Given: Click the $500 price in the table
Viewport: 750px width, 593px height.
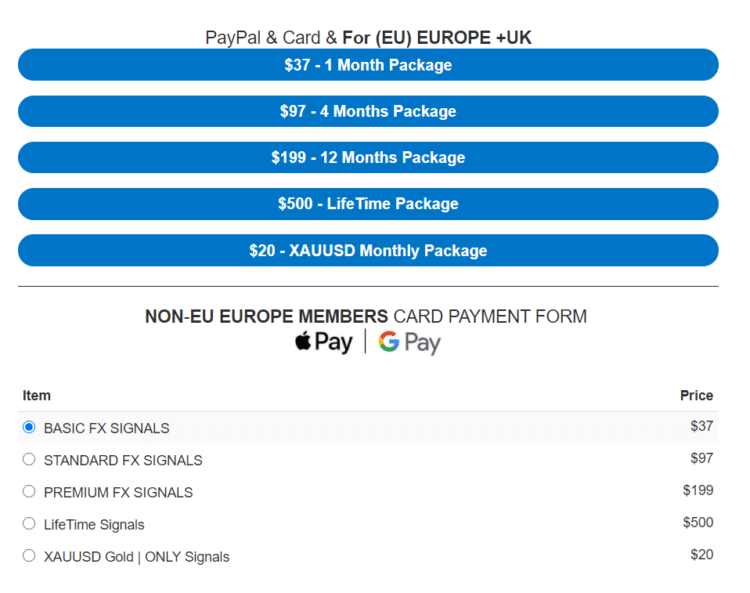Looking at the screenshot, I should [698, 522].
